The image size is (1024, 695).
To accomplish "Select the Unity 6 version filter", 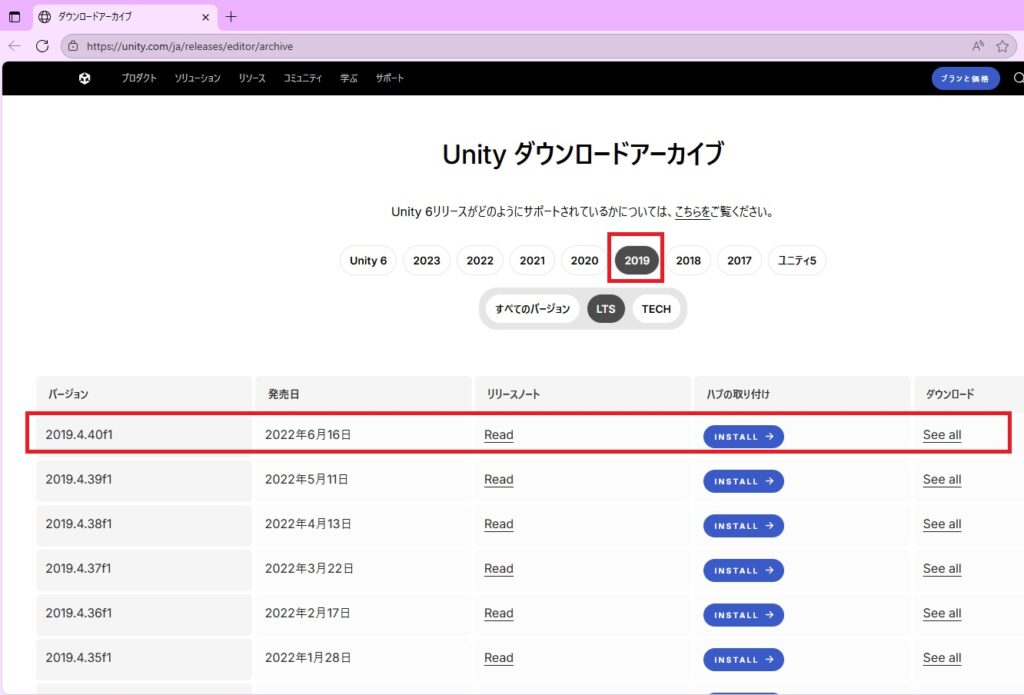I will tap(368, 260).
